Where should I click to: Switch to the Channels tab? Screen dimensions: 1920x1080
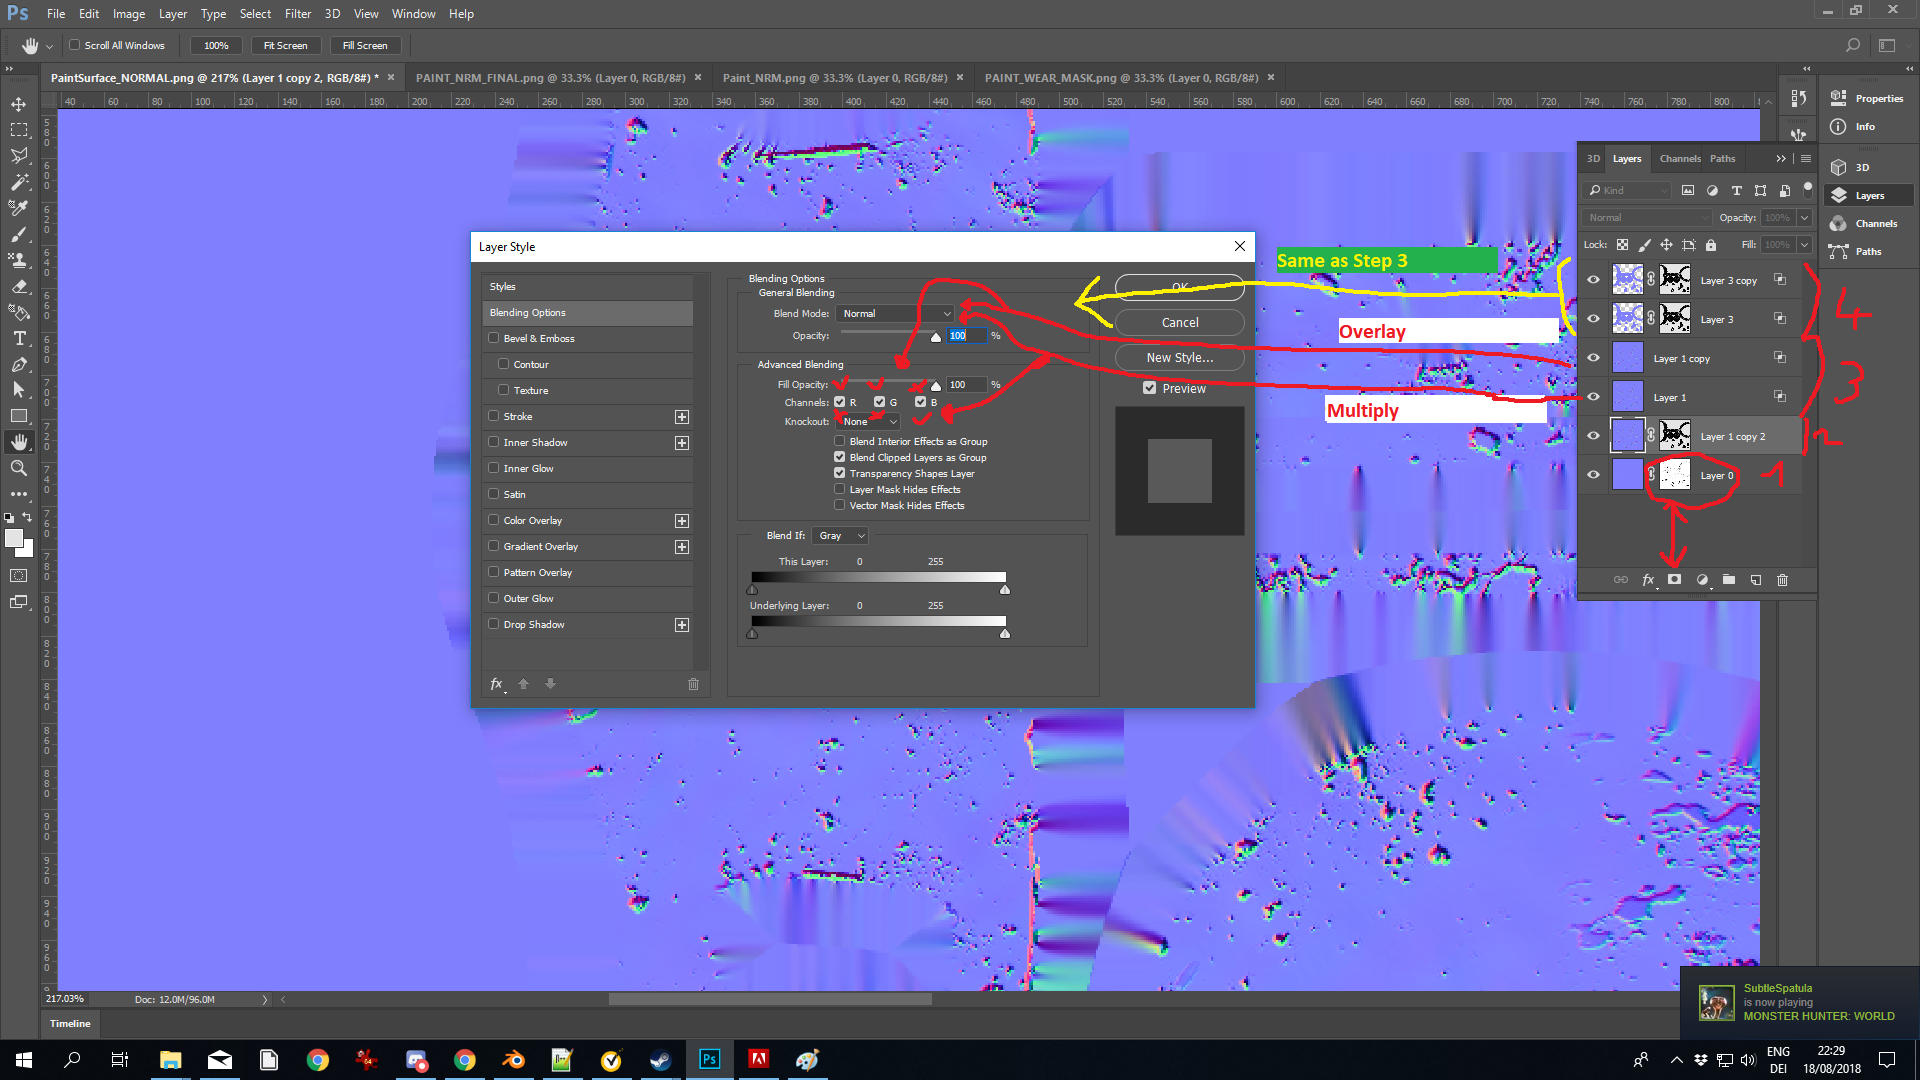pos(1679,159)
